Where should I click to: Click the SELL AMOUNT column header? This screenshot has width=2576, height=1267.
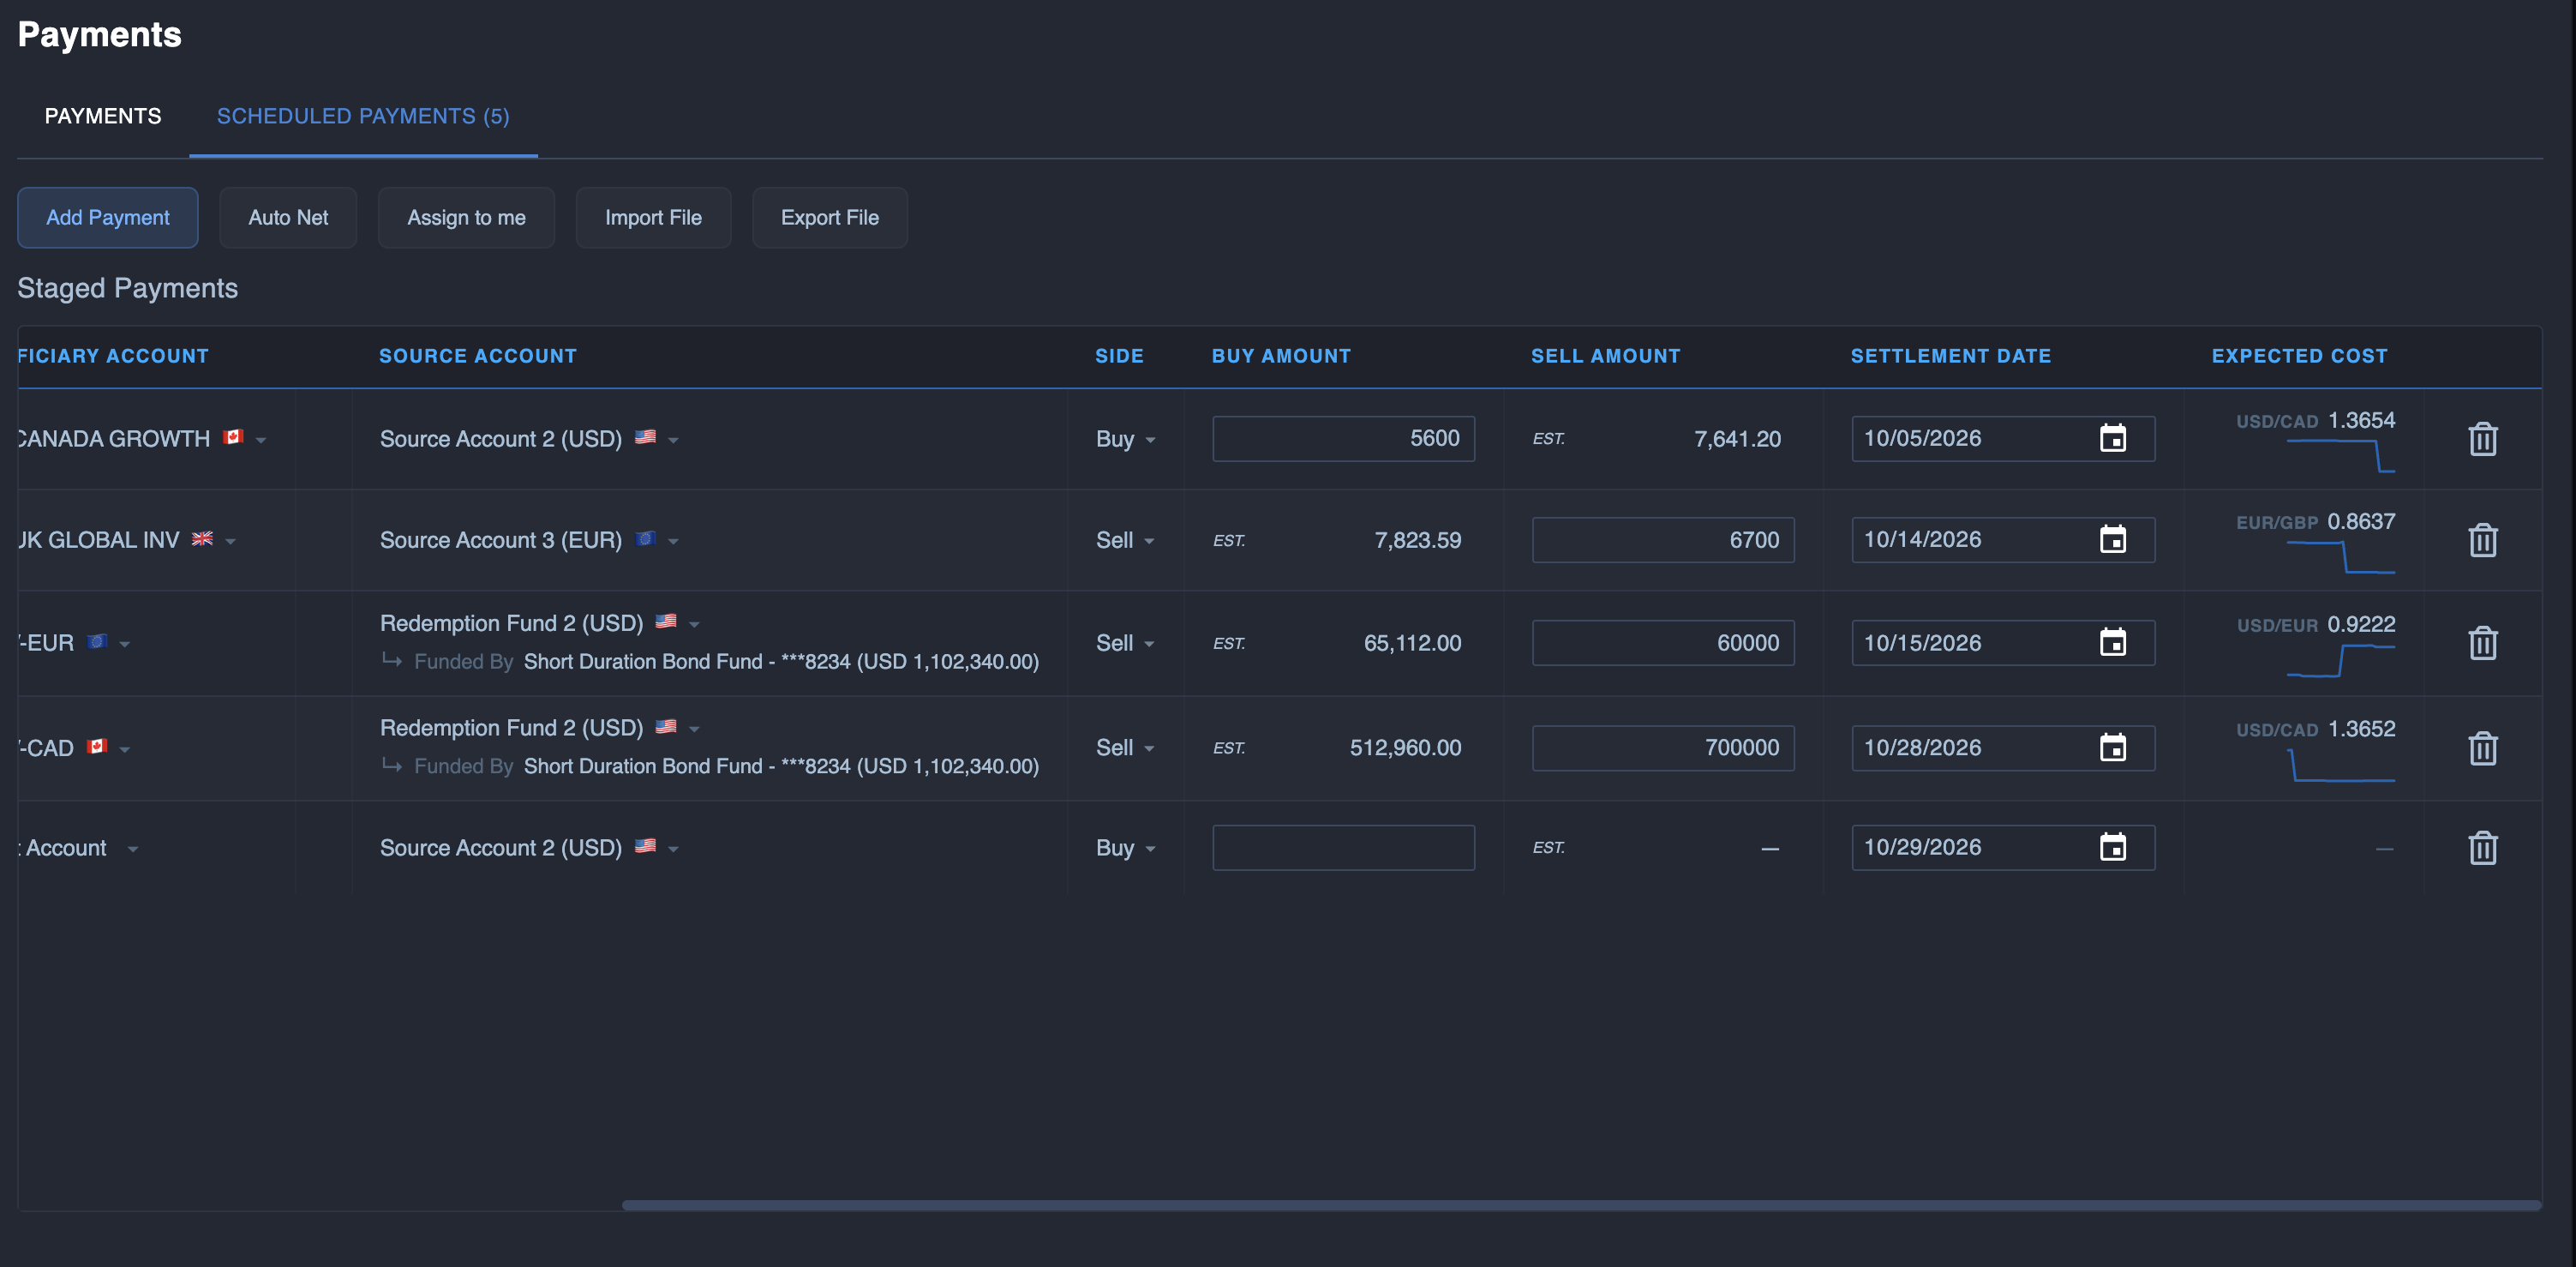pyautogui.click(x=1605, y=356)
